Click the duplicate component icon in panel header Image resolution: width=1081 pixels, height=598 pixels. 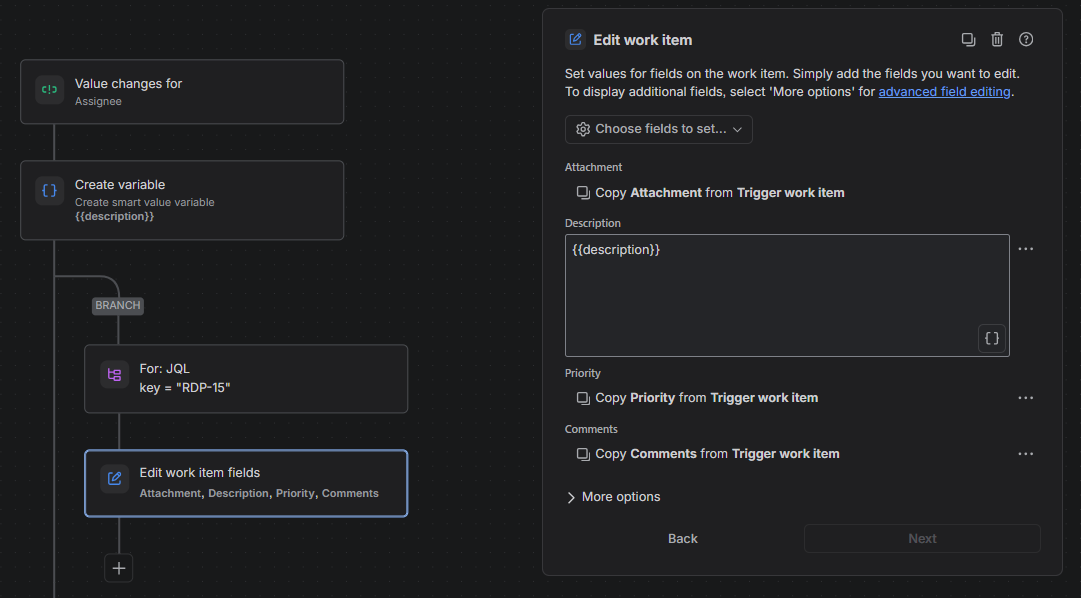[968, 40]
